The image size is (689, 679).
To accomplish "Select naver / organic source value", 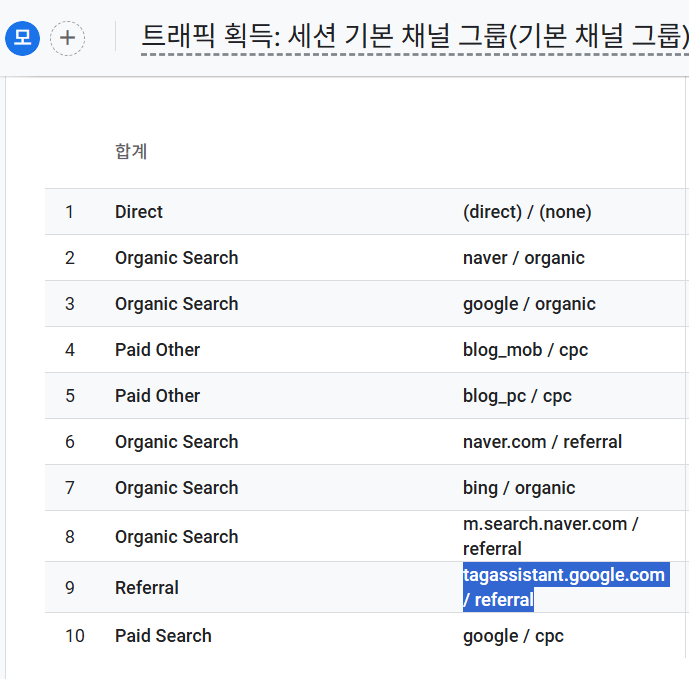I will [523, 258].
